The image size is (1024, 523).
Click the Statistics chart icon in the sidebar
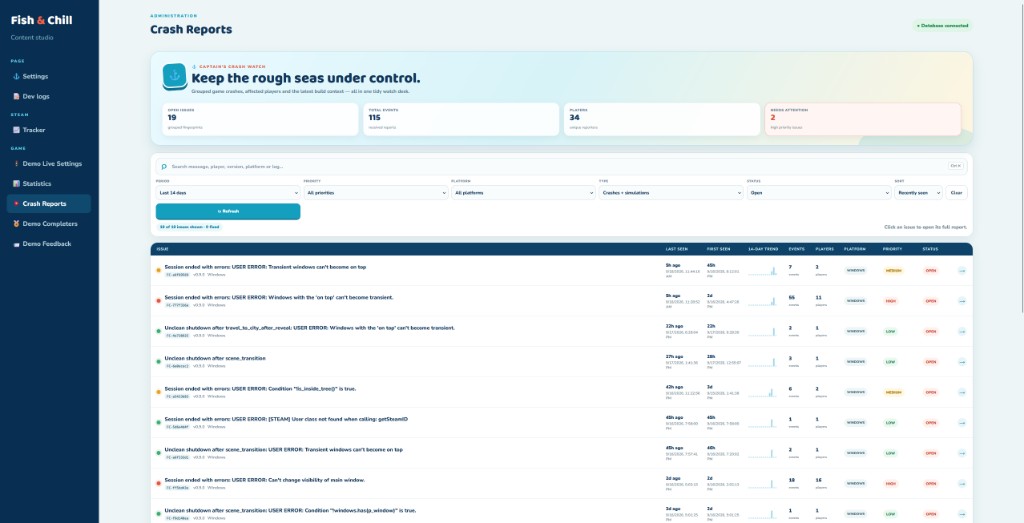click(16, 183)
